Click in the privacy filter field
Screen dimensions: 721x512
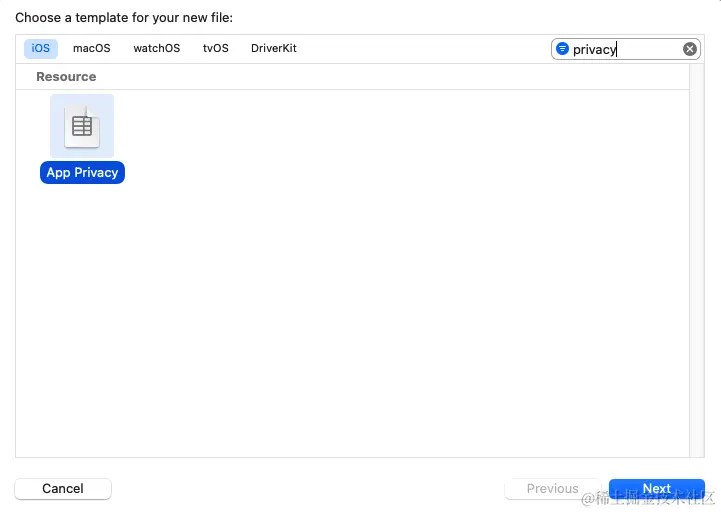pos(625,49)
